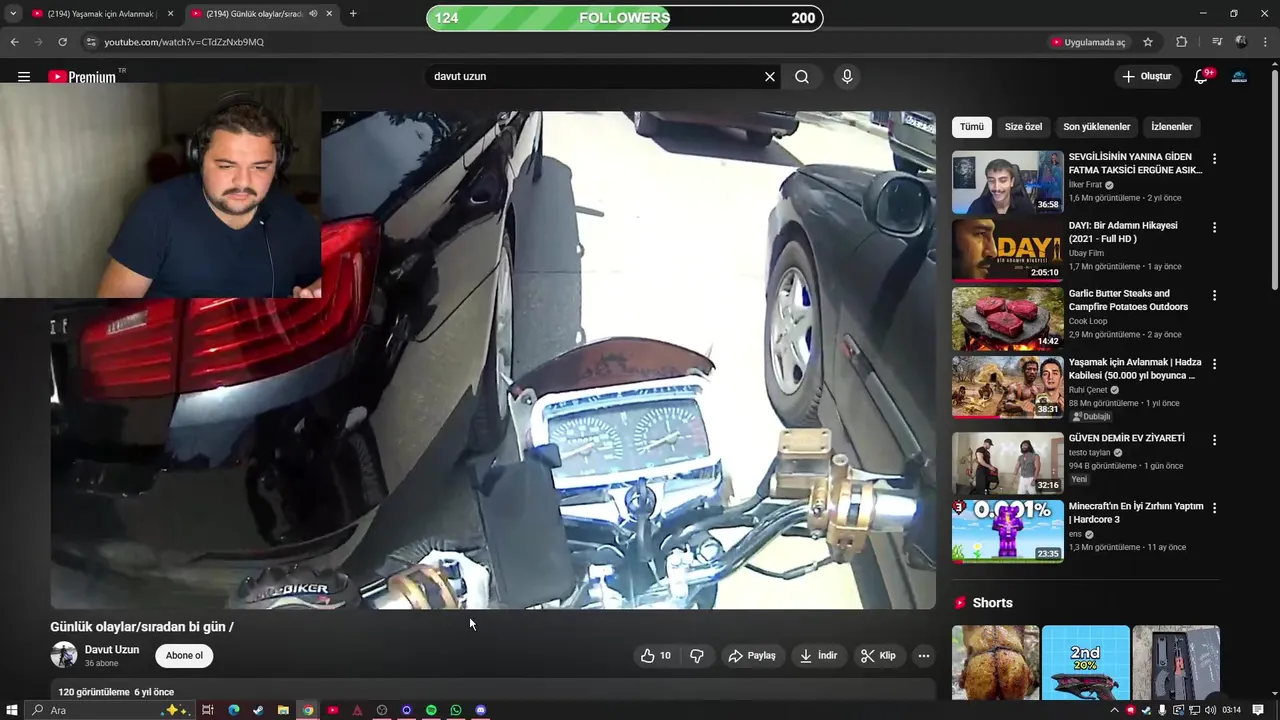Open the Davut Uzun channel name link

[x=112, y=650]
